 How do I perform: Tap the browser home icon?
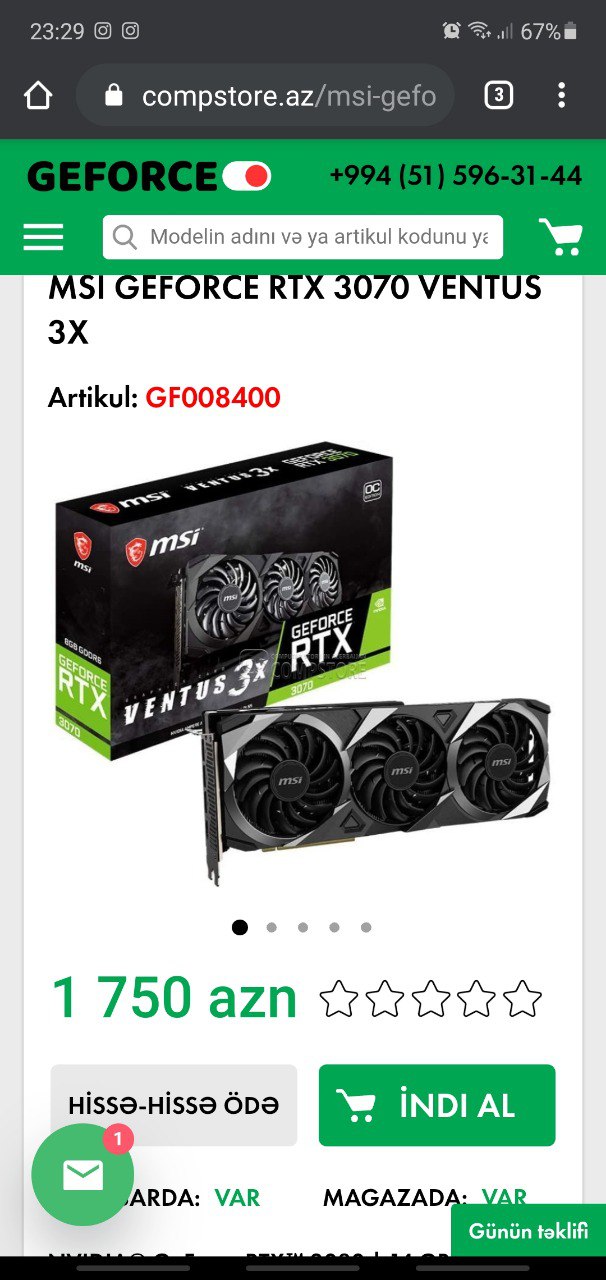tap(38, 96)
